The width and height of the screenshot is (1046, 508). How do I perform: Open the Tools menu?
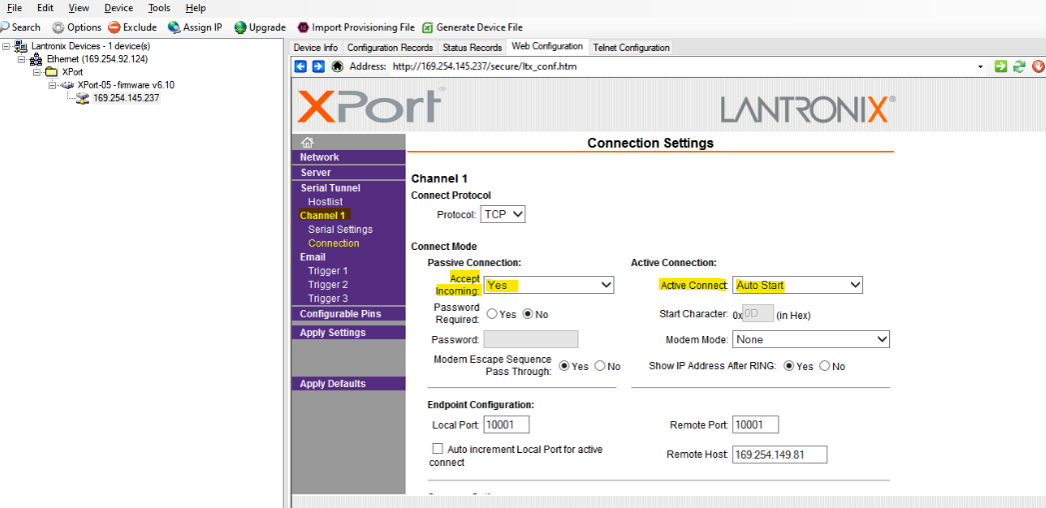[159, 8]
